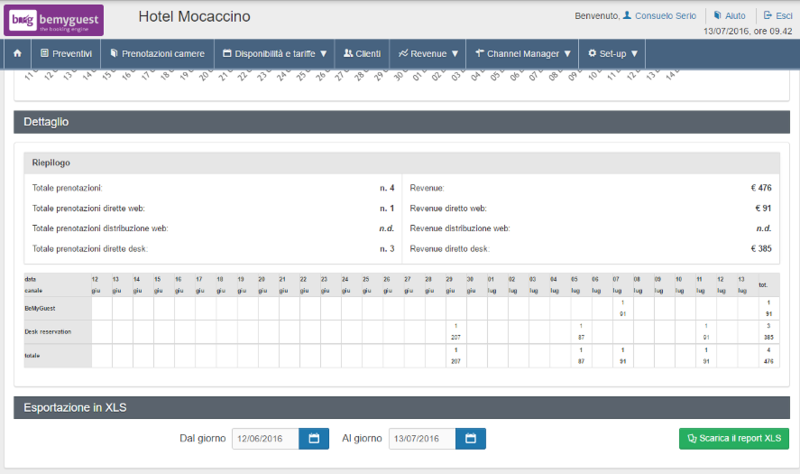Click the Aiuto help book icon

point(717,16)
